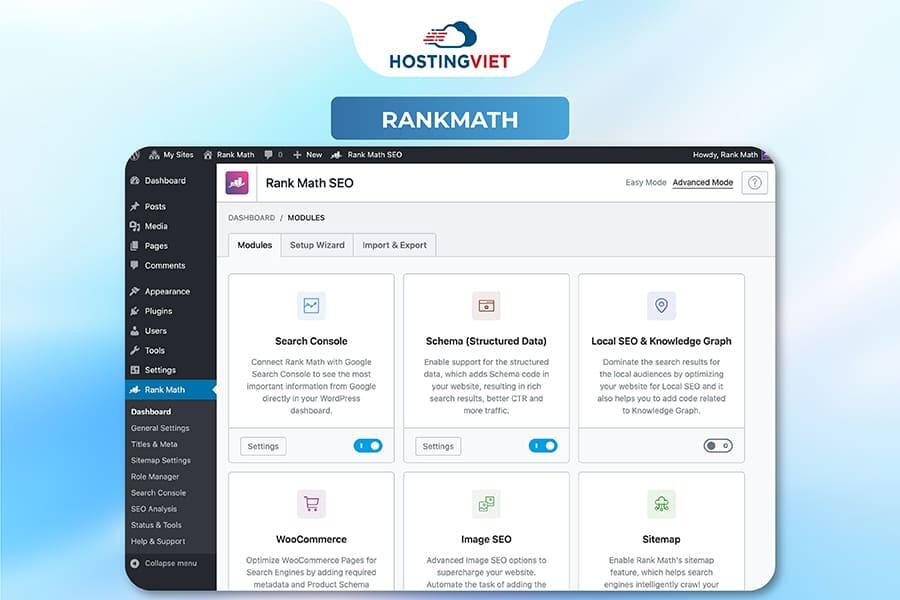This screenshot has height=600, width=900.
Task: Click the Local SEO map pin icon
Action: click(x=661, y=306)
